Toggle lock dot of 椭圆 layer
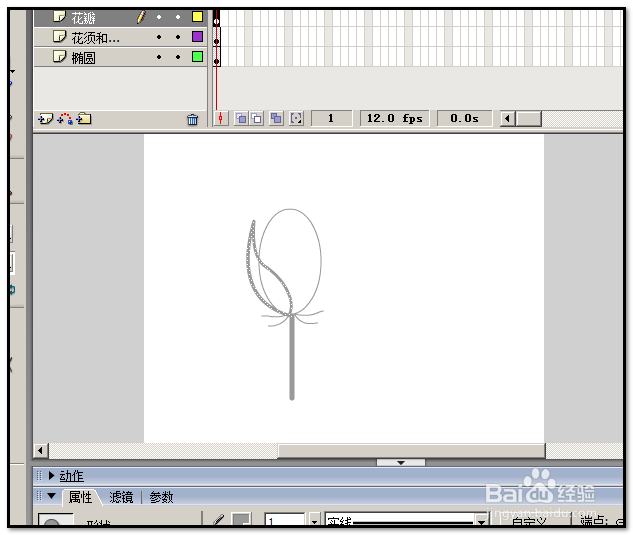Screen dimensions: 633x535 click(178, 57)
